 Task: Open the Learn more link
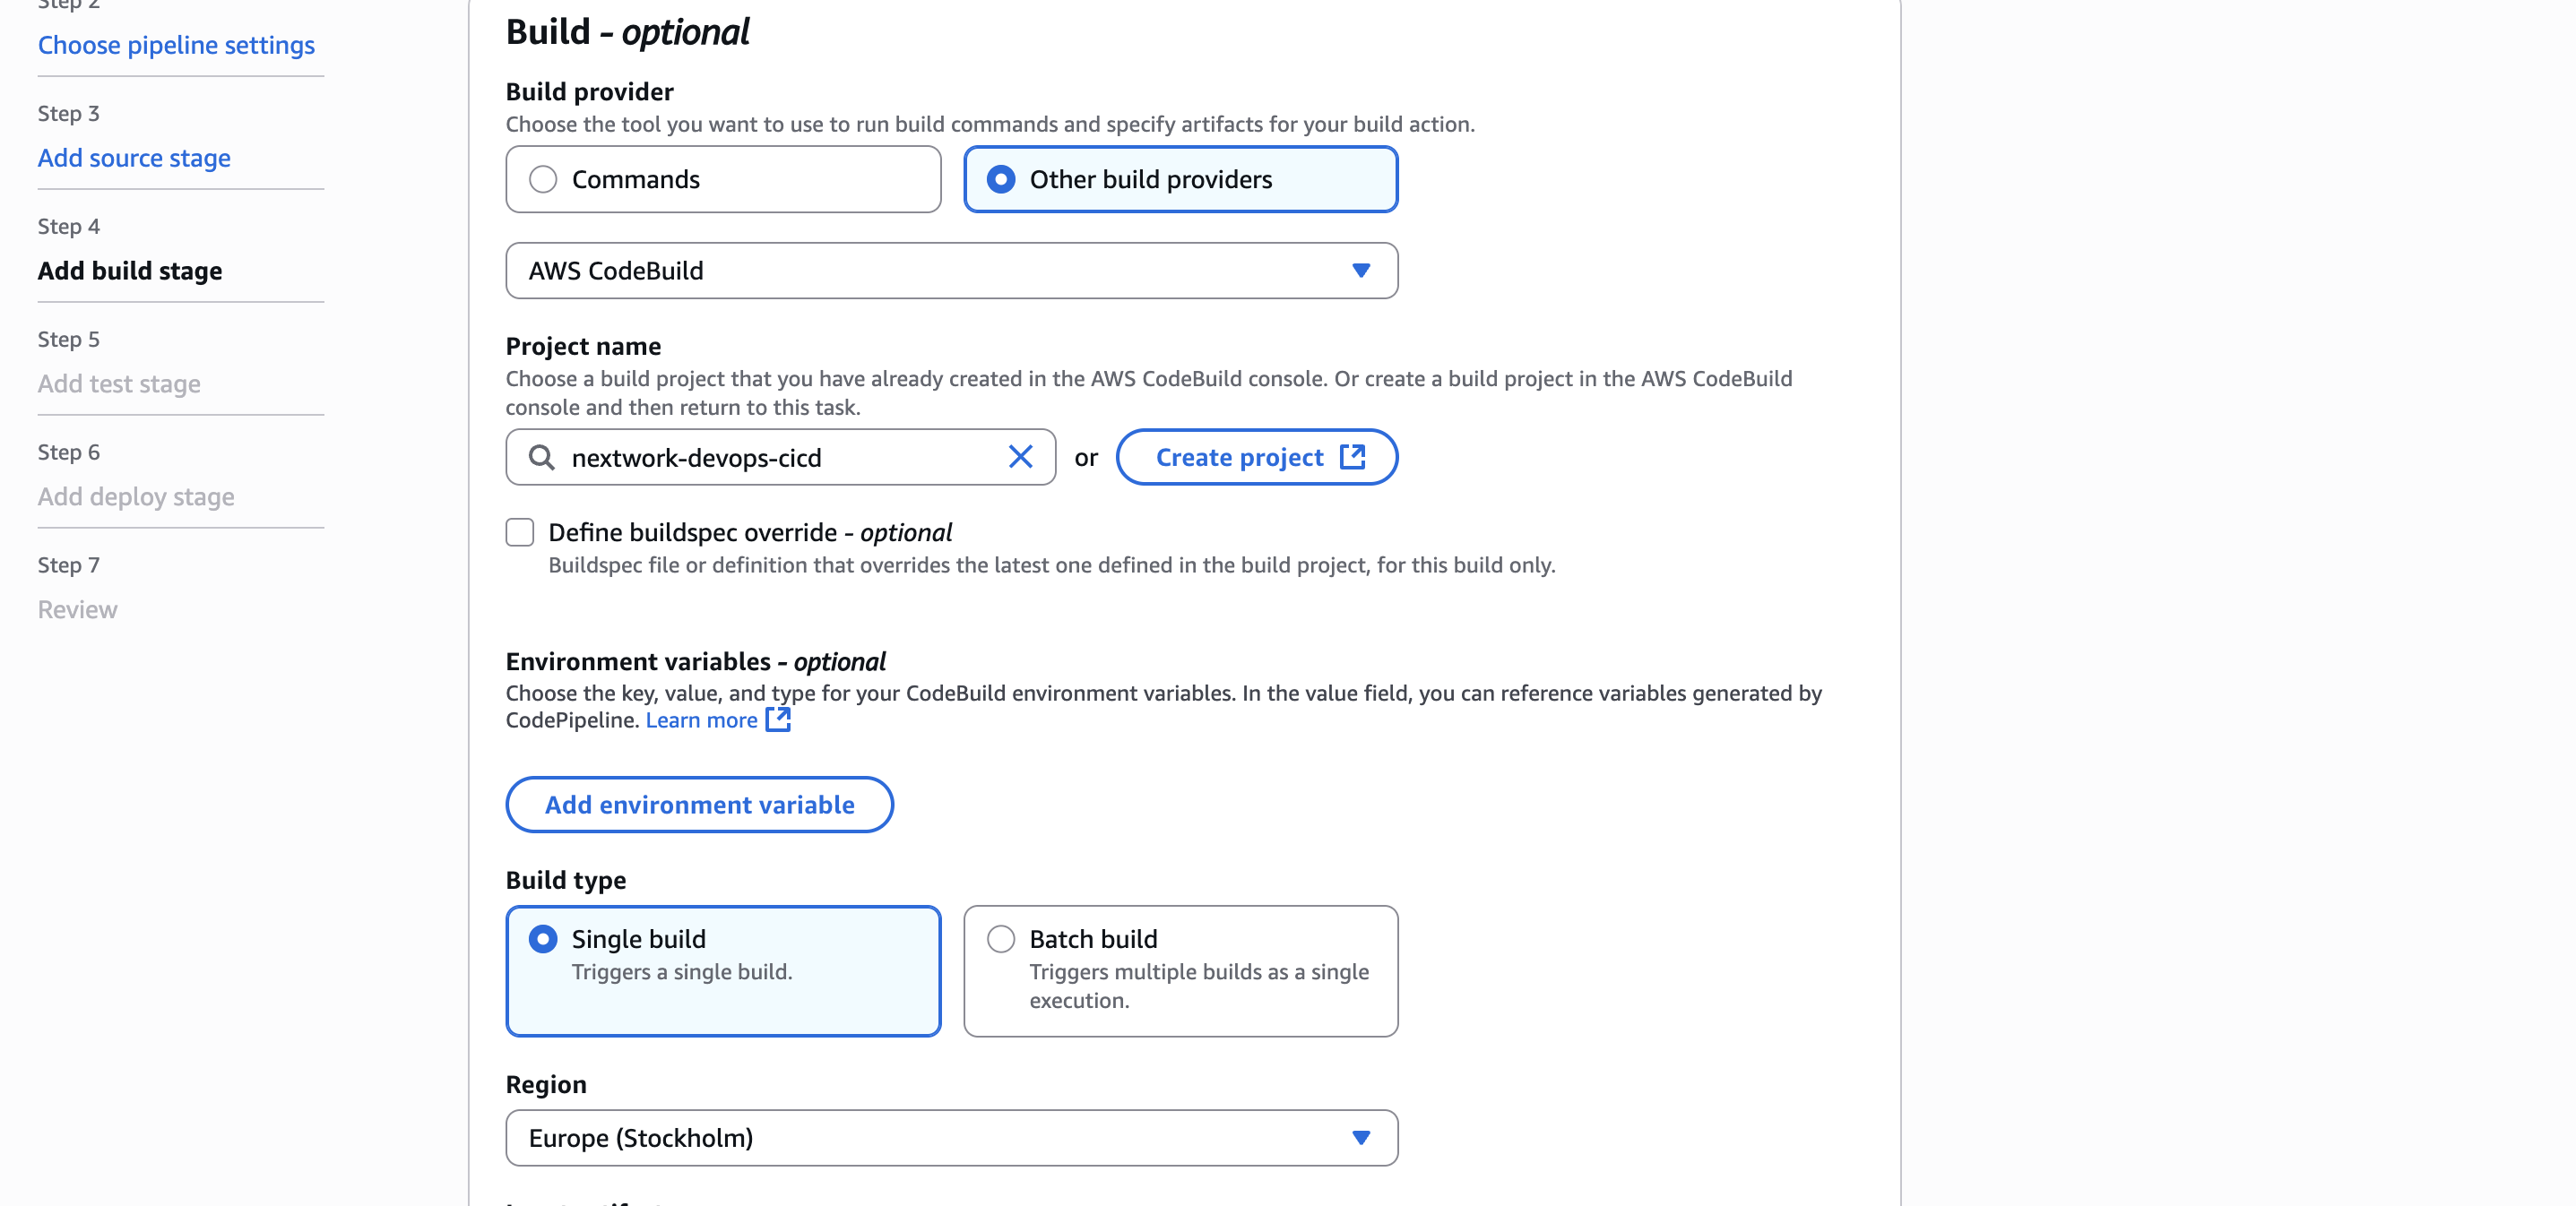[x=701, y=720]
